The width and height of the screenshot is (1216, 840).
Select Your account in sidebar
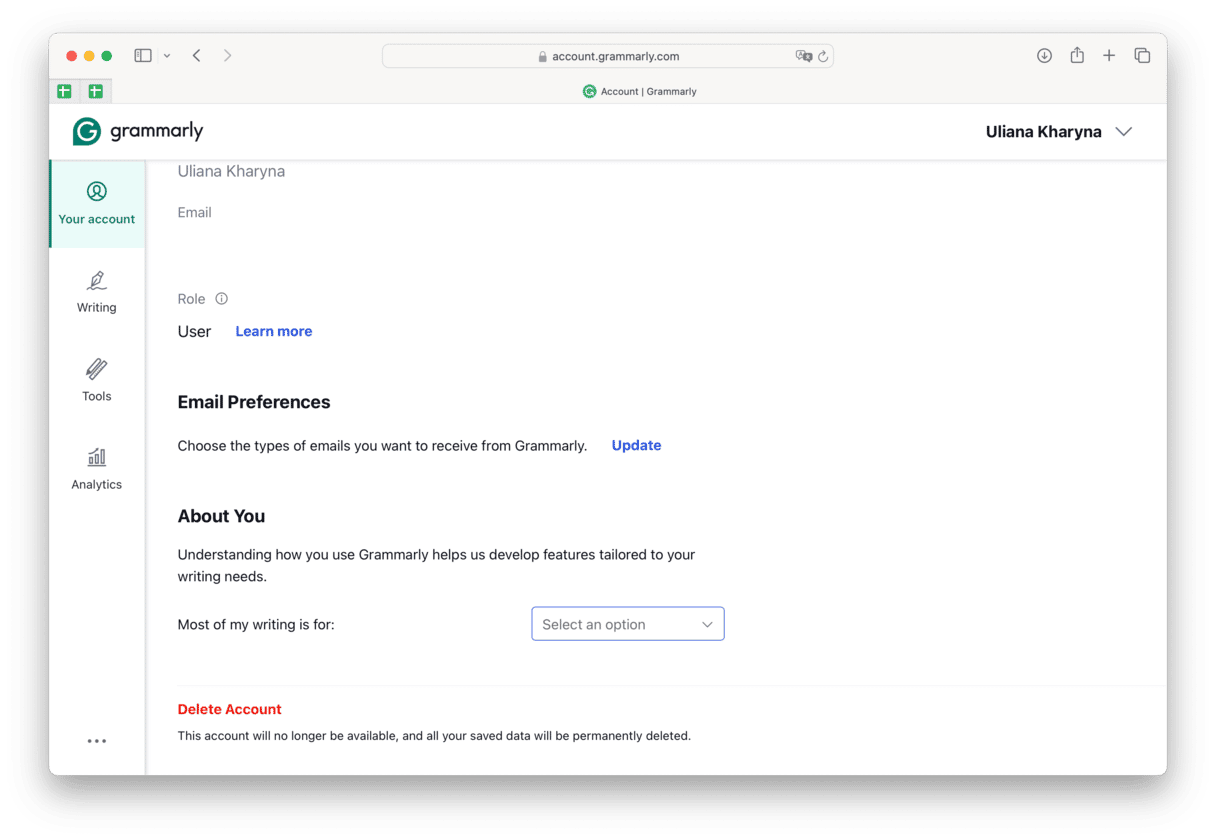click(x=97, y=203)
